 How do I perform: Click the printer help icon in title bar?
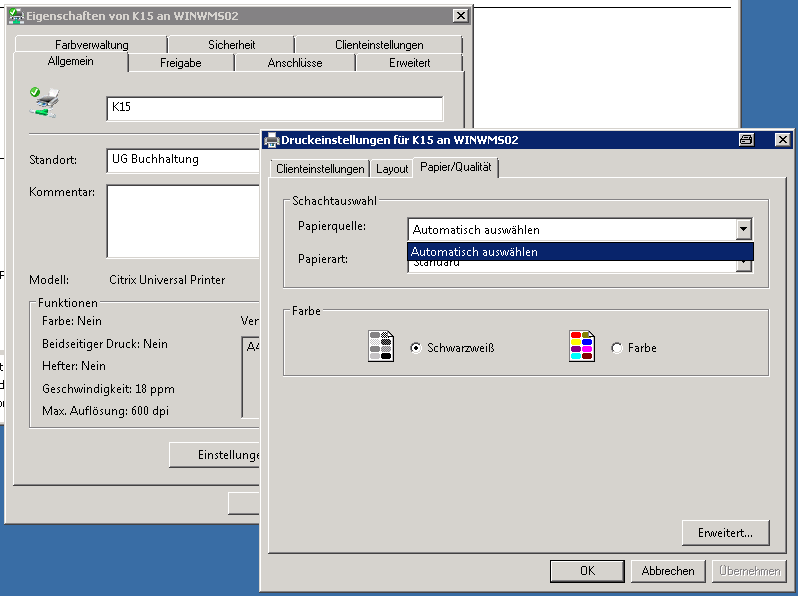[x=746, y=139]
